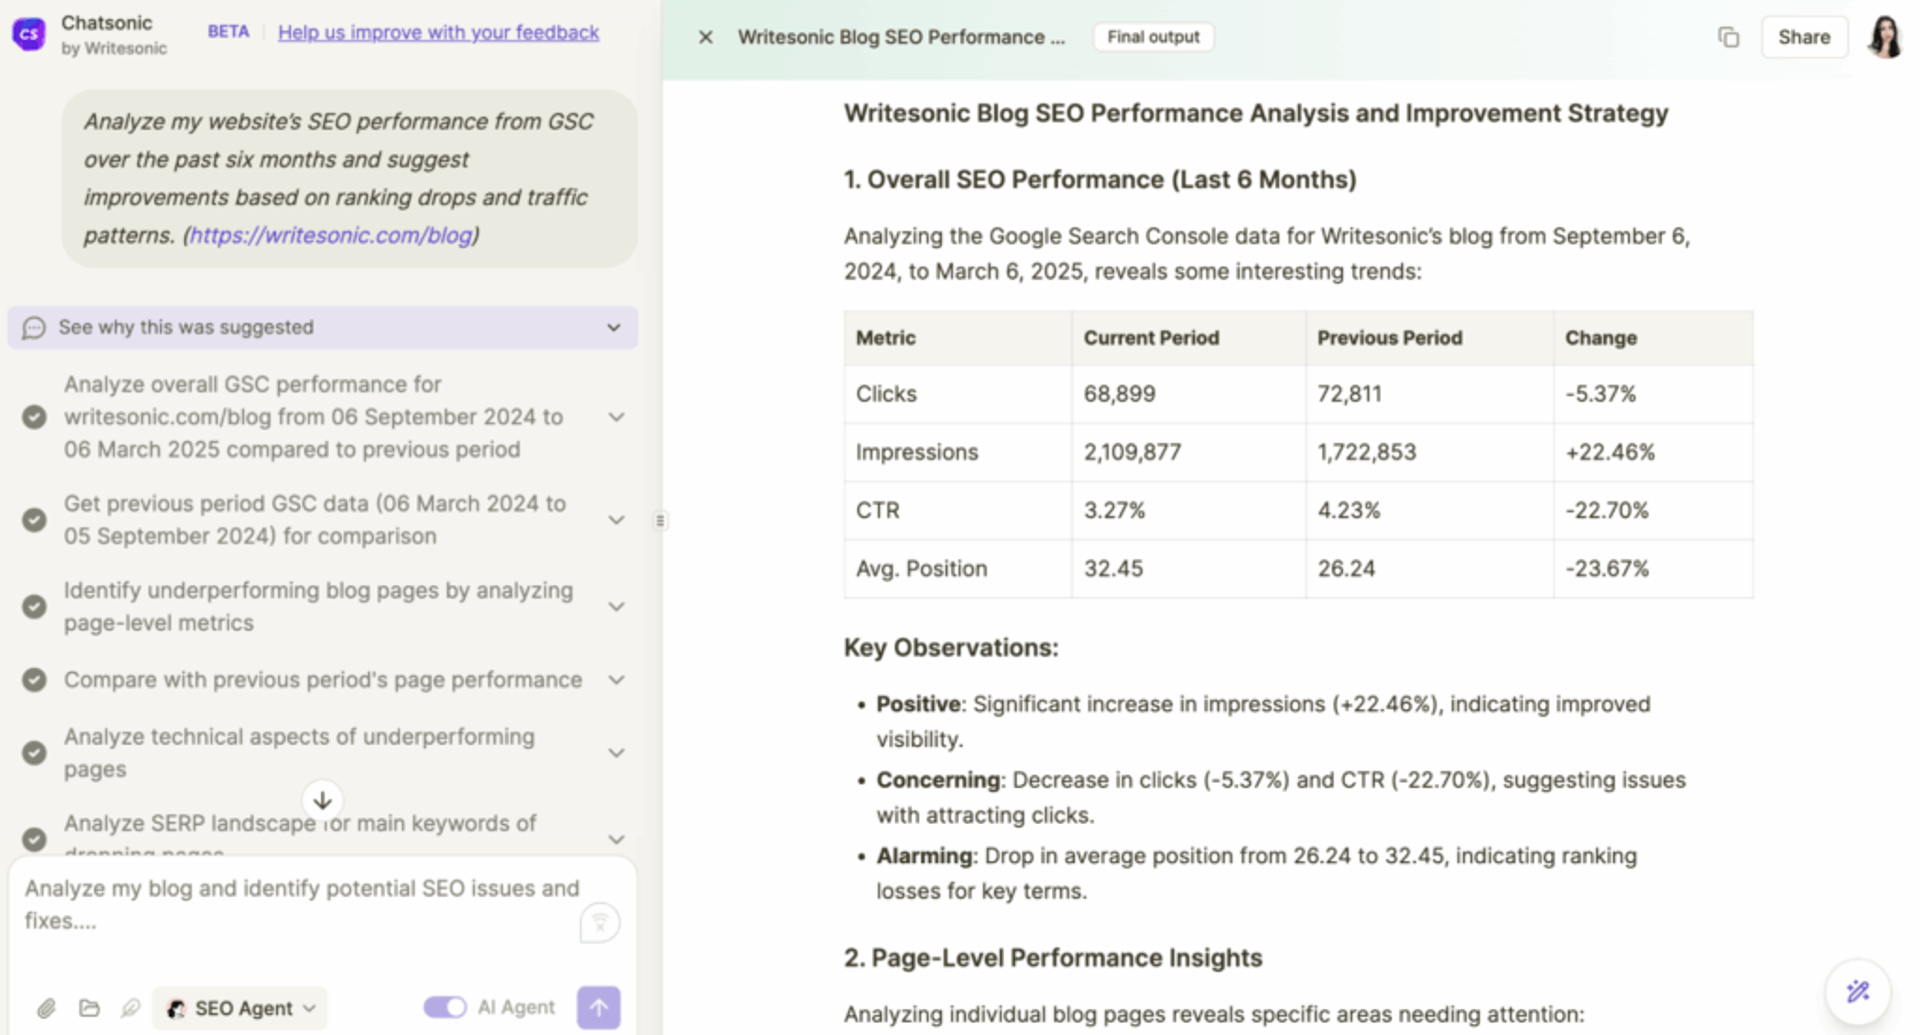Viewport: 1920px width, 1035px height.
Task: Click the scroll-down arrow button in the chat
Action: pyautogui.click(x=322, y=800)
